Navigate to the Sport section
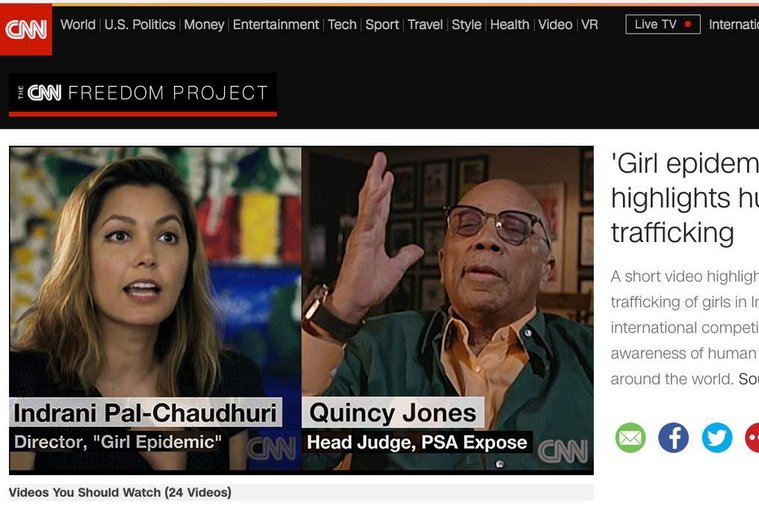This screenshot has height=505, width=759. 382,24
